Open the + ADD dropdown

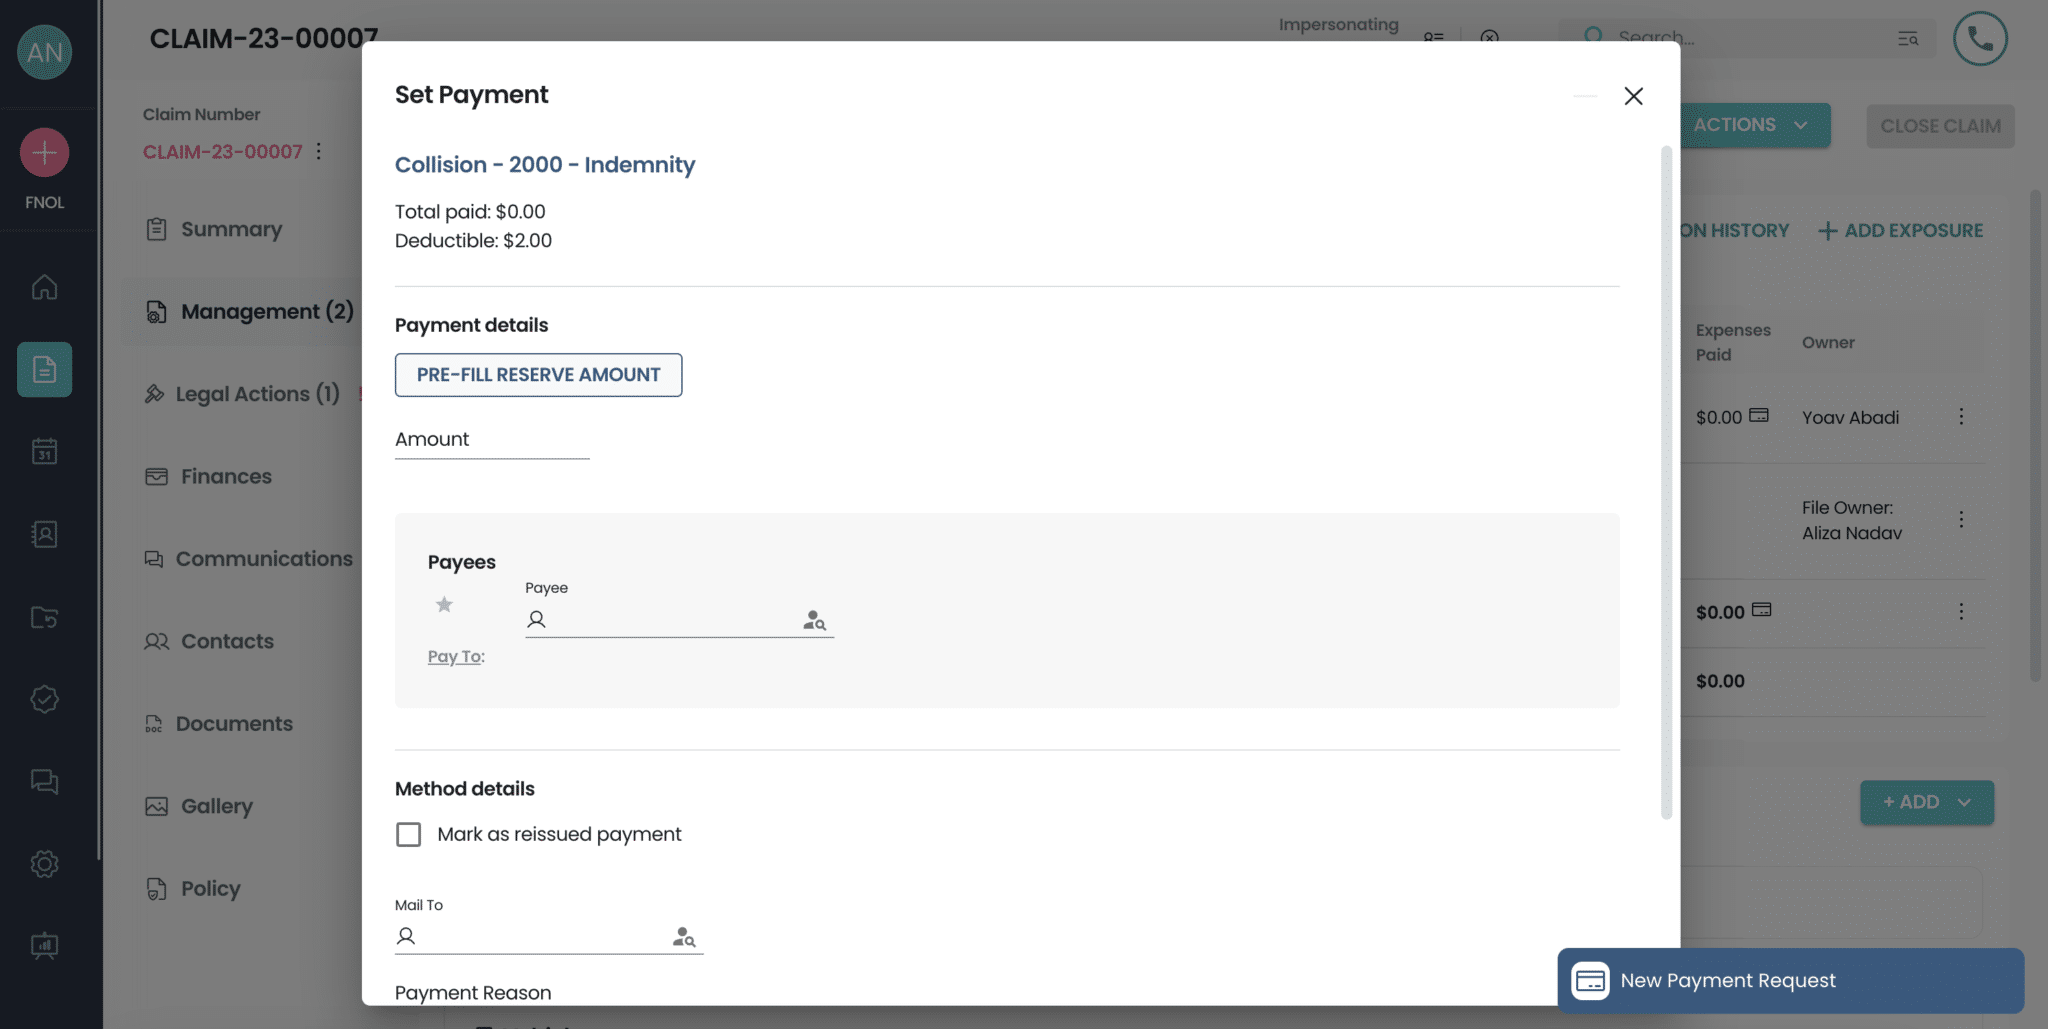pyautogui.click(x=1926, y=802)
